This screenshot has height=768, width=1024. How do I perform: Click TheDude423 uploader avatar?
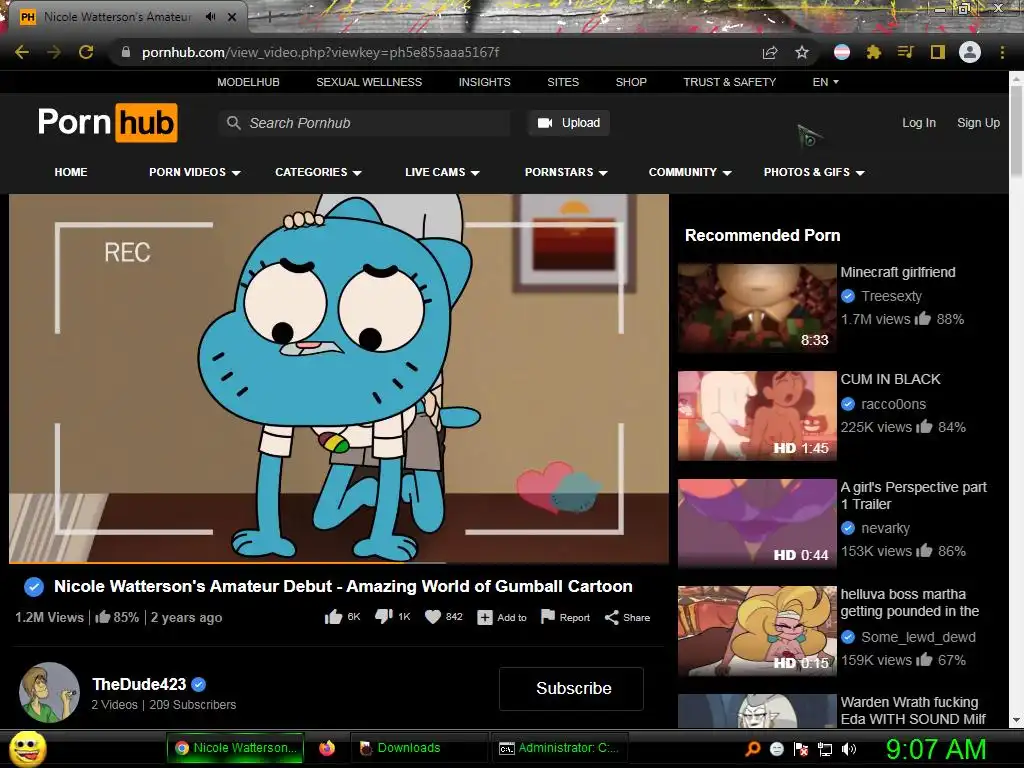(49, 693)
